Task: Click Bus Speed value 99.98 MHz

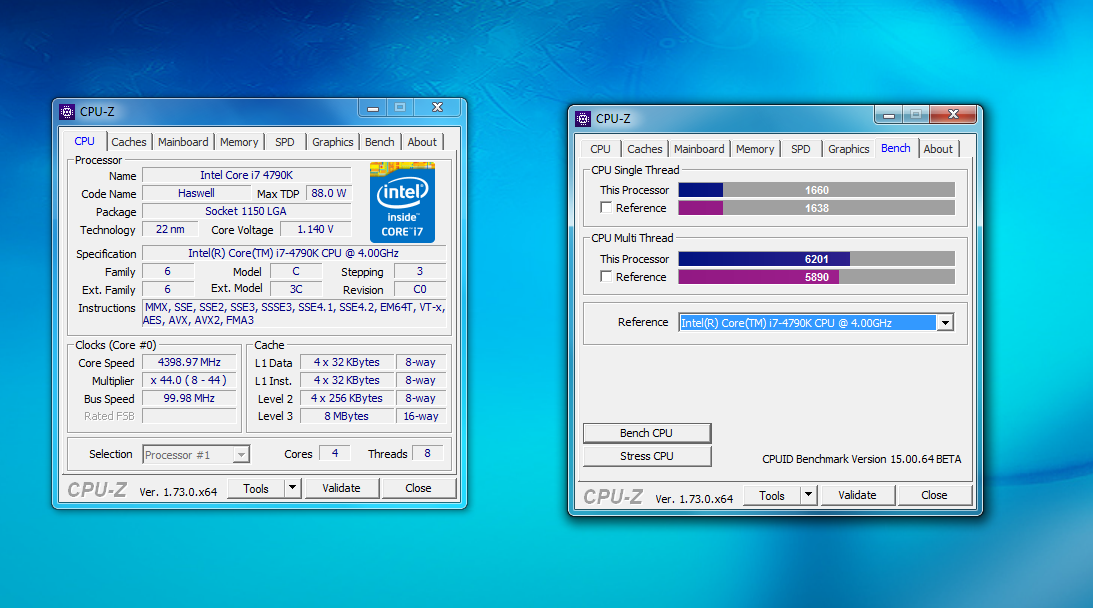Action: click(x=189, y=398)
